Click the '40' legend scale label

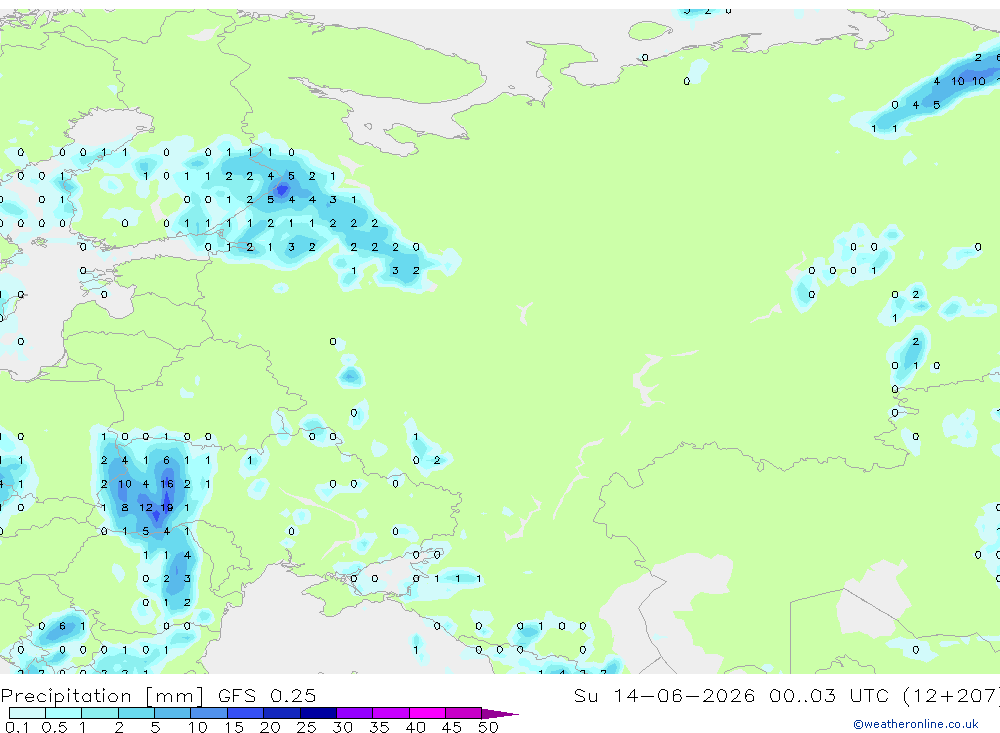click(416, 727)
